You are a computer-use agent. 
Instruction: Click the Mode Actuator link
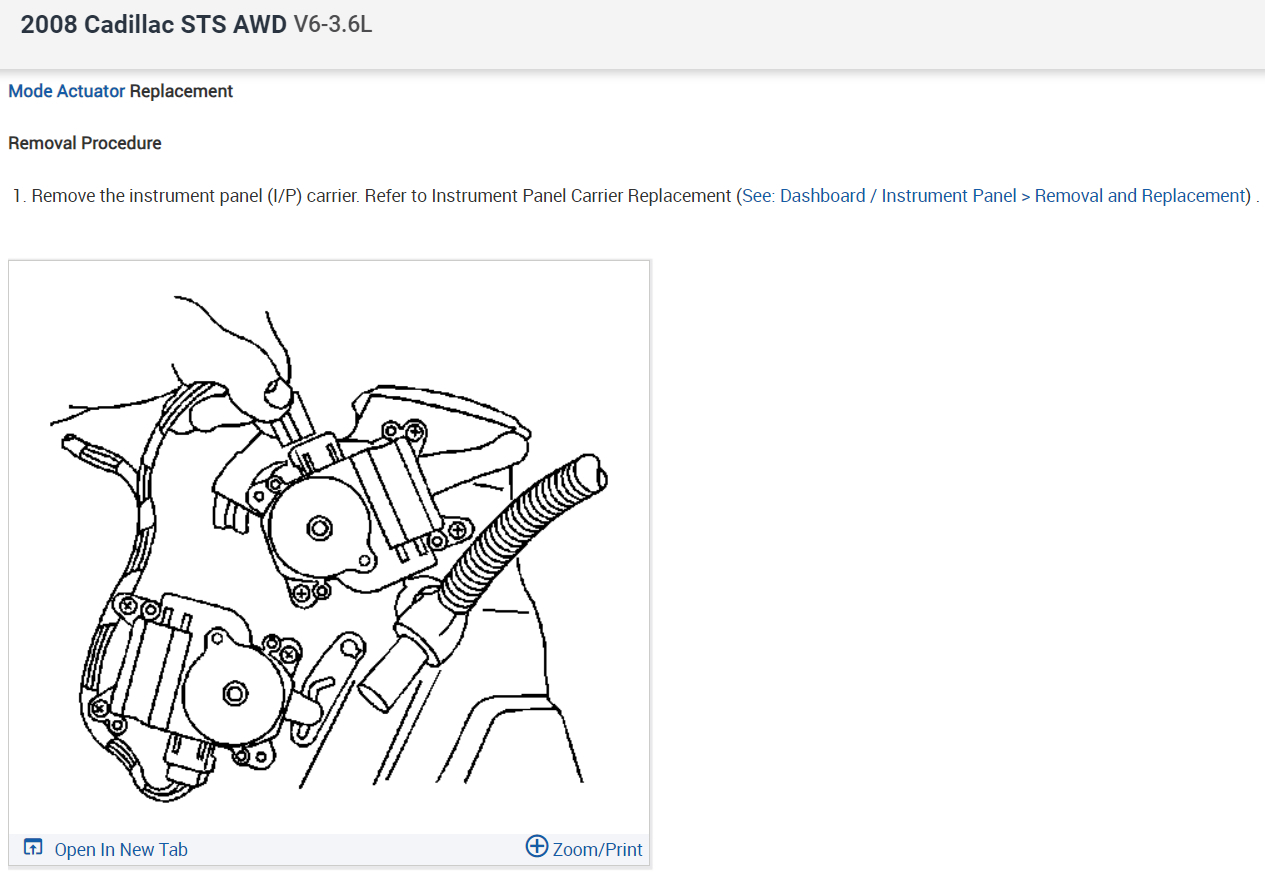point(67,91)
